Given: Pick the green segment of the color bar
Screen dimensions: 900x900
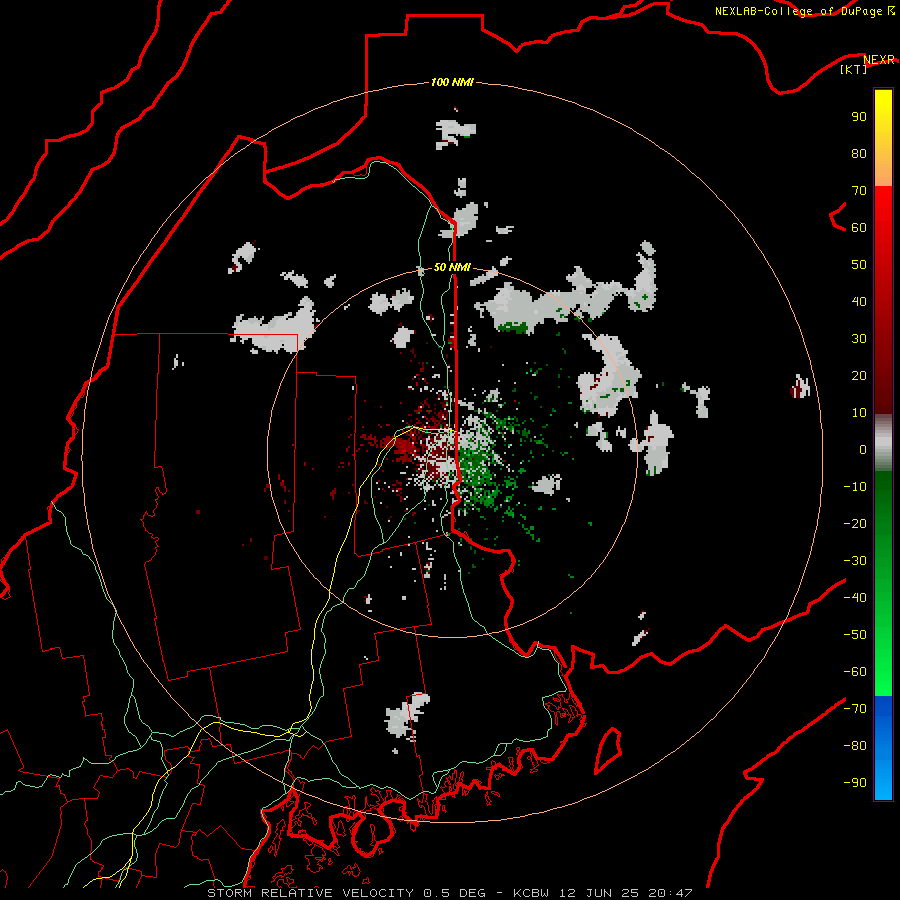Looking at the screenshot, I should pos(883,584).
